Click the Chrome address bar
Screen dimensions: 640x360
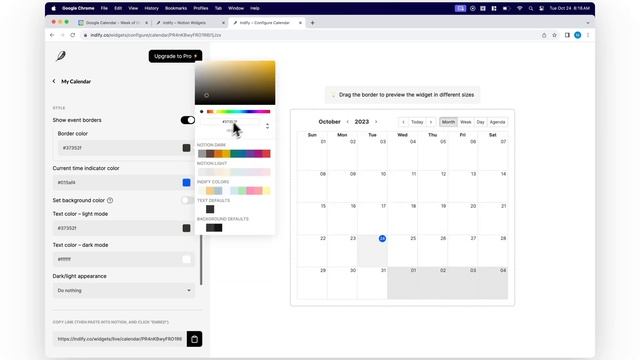[310, 35]
